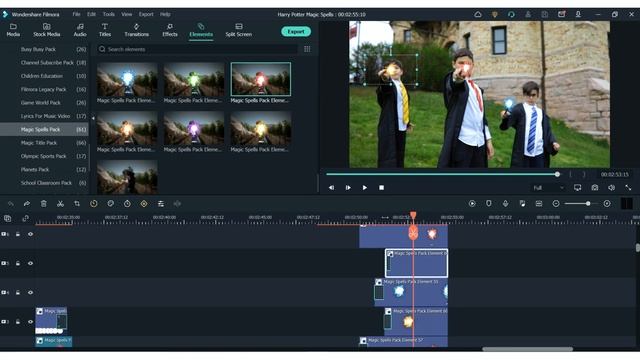Open the headset support icon
The width and height of the screenshot is (640, 360).
coord(511,14)
